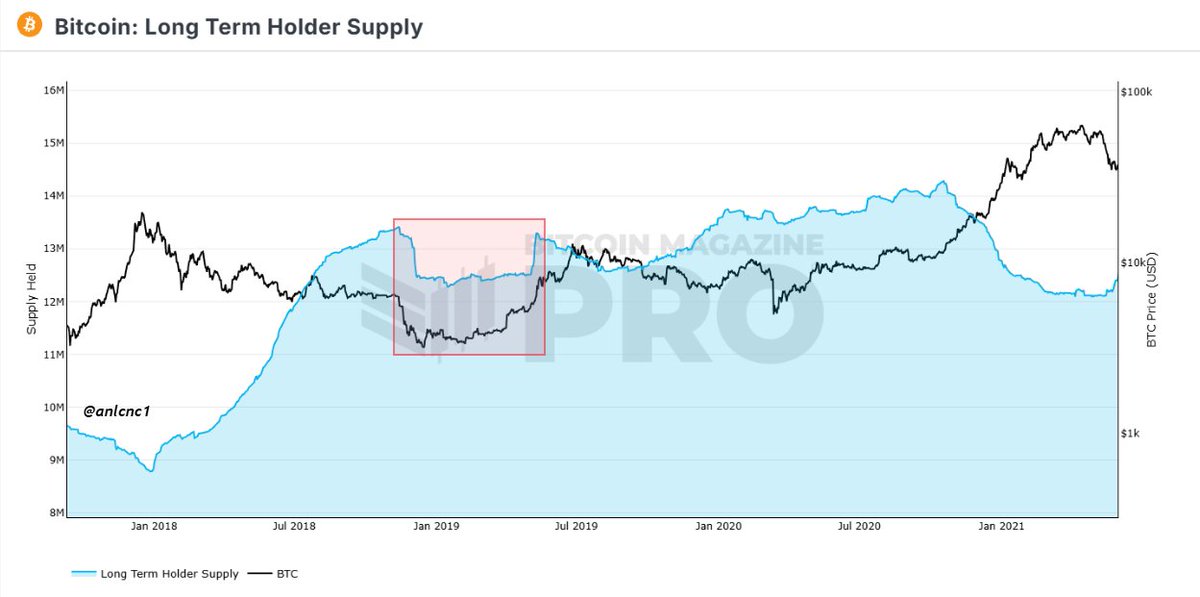Click the chart title Bitcoin: Long Term Holder Supply
The height and width of the screenshot is (597, 1200).
[x=239, y=26]
